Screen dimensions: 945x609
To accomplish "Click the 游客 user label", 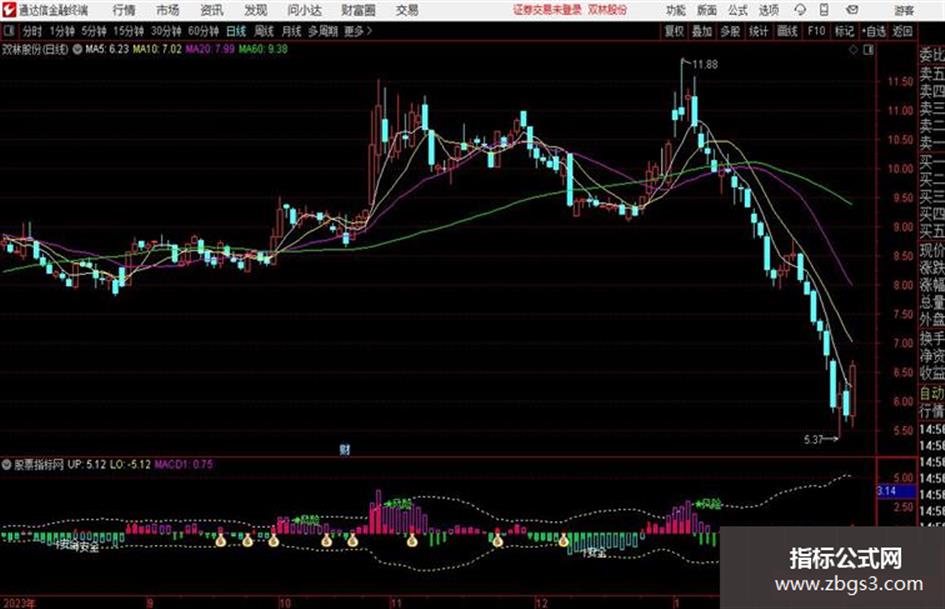I will pos(903,10).
